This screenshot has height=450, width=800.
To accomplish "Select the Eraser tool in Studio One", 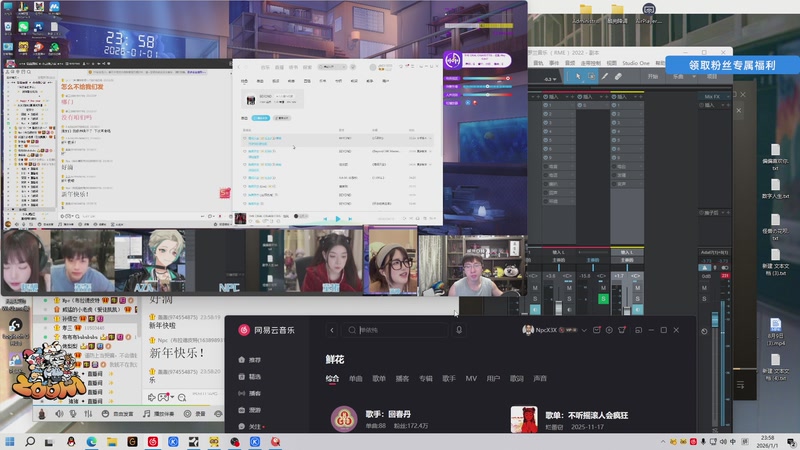I will pyautogui.click(x=618, y=77).
